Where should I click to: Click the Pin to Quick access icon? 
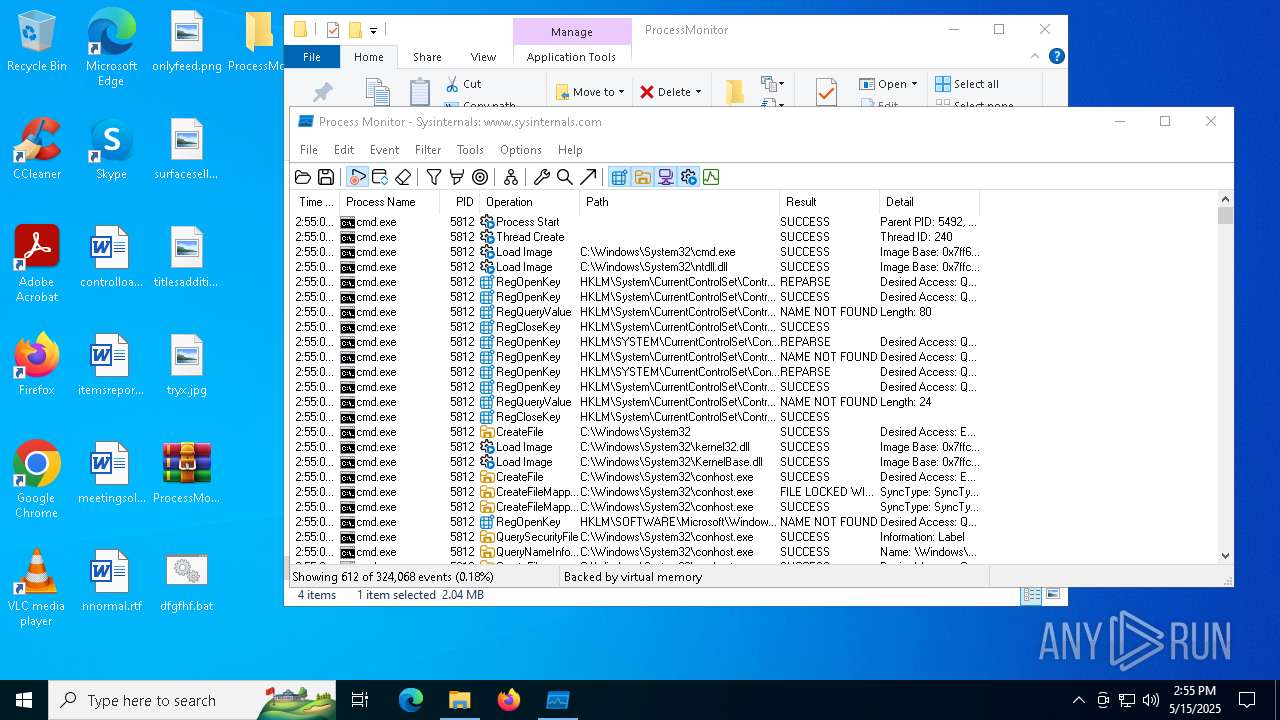322,93
